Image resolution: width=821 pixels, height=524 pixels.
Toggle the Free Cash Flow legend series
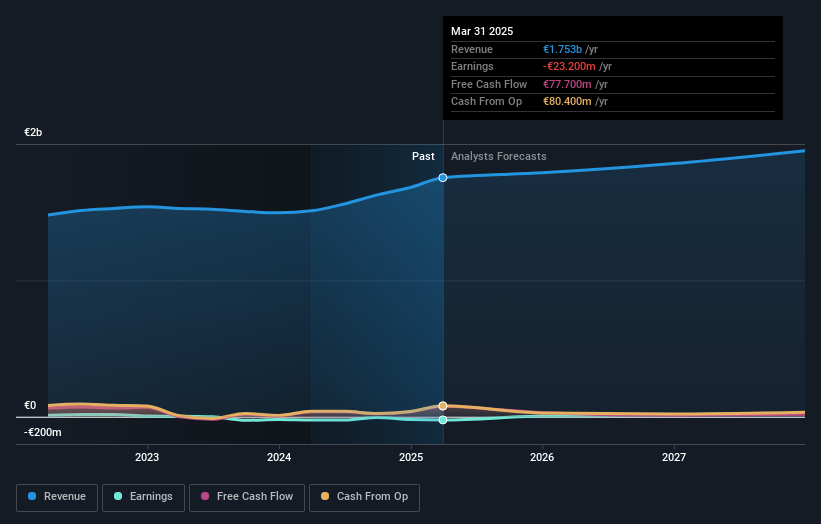pyautogui.click(x=247, y=497)
